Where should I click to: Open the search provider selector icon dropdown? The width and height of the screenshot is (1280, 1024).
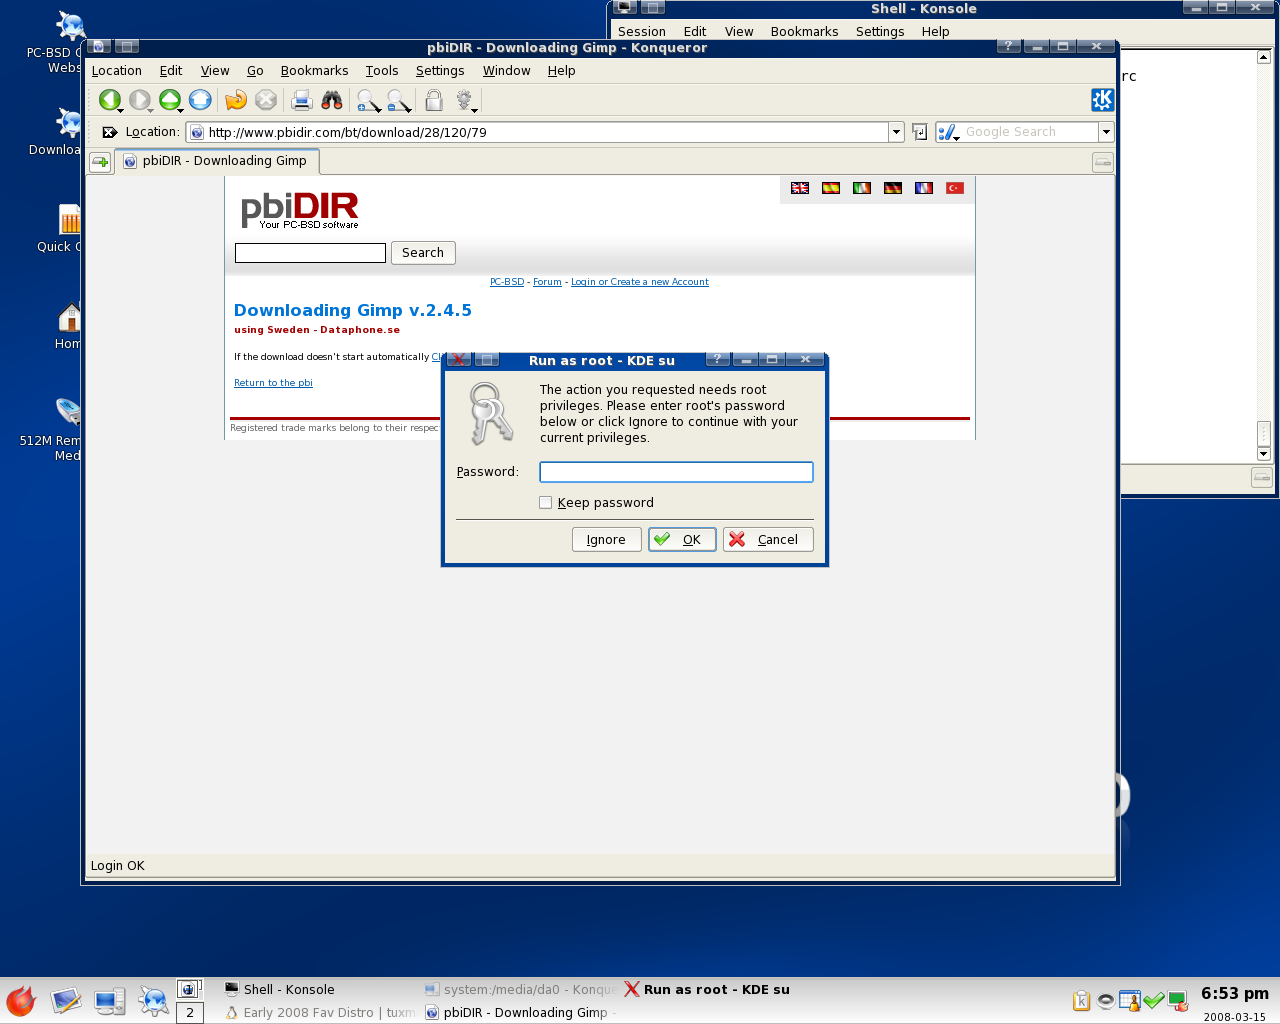click(948, 132)
